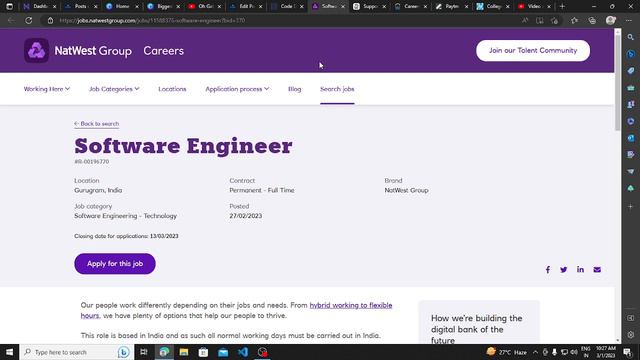Click Join our Talent Community button

[533, 51]
